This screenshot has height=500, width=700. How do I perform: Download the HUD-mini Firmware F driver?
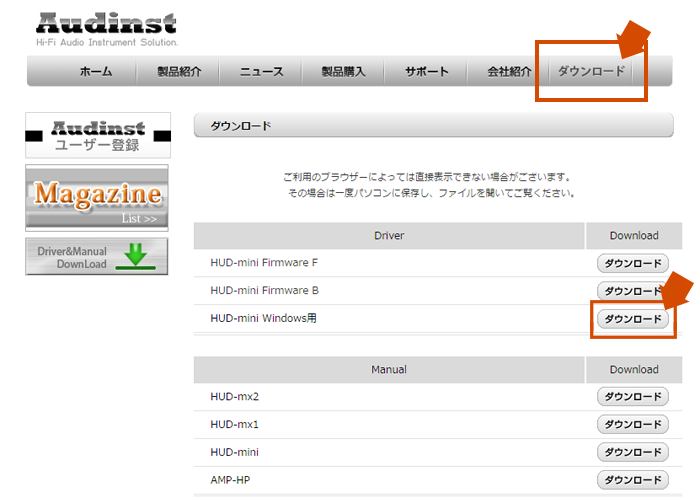pos(633,263)
